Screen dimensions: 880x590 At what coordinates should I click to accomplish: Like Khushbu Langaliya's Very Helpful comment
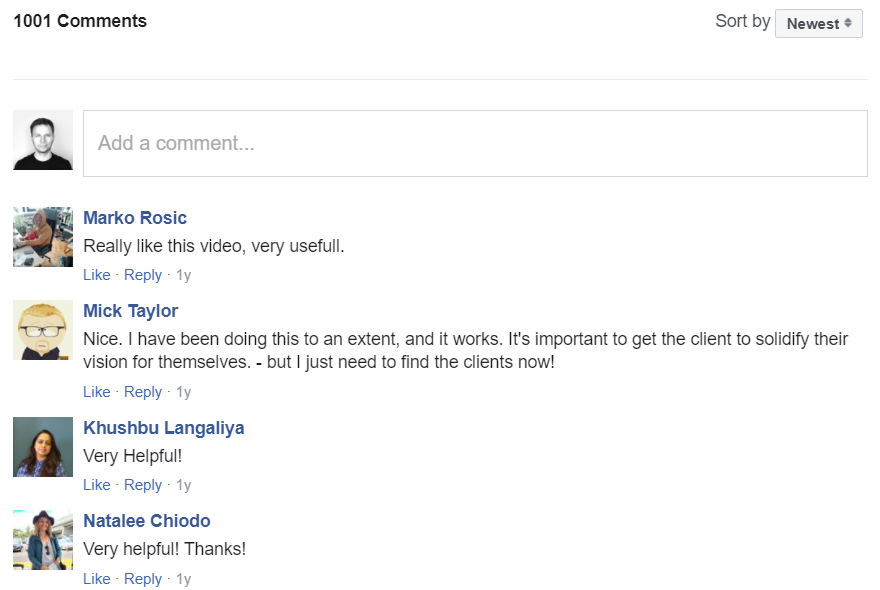click(x=97, y=485)
